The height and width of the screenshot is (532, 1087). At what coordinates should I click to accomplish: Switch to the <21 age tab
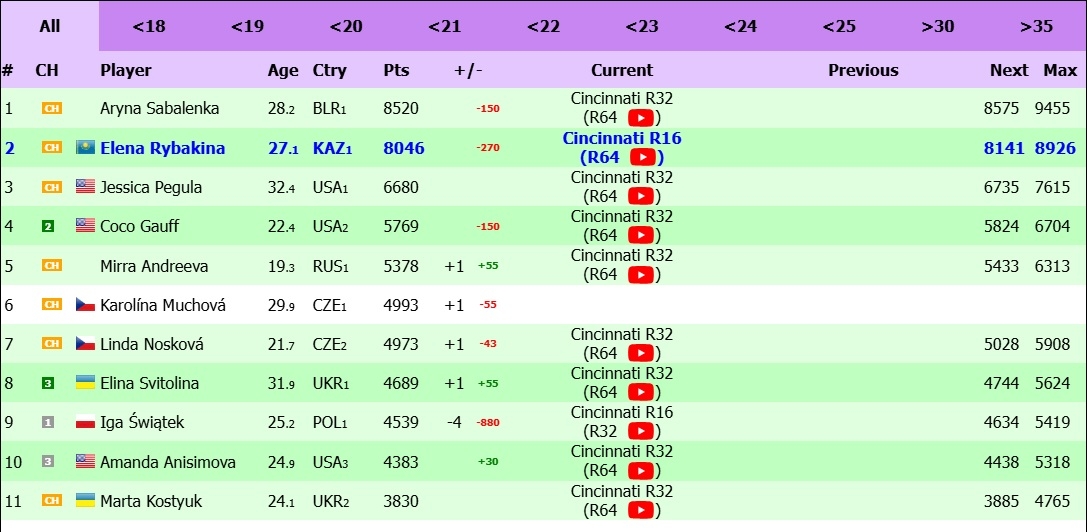click(x=444, y=26)
